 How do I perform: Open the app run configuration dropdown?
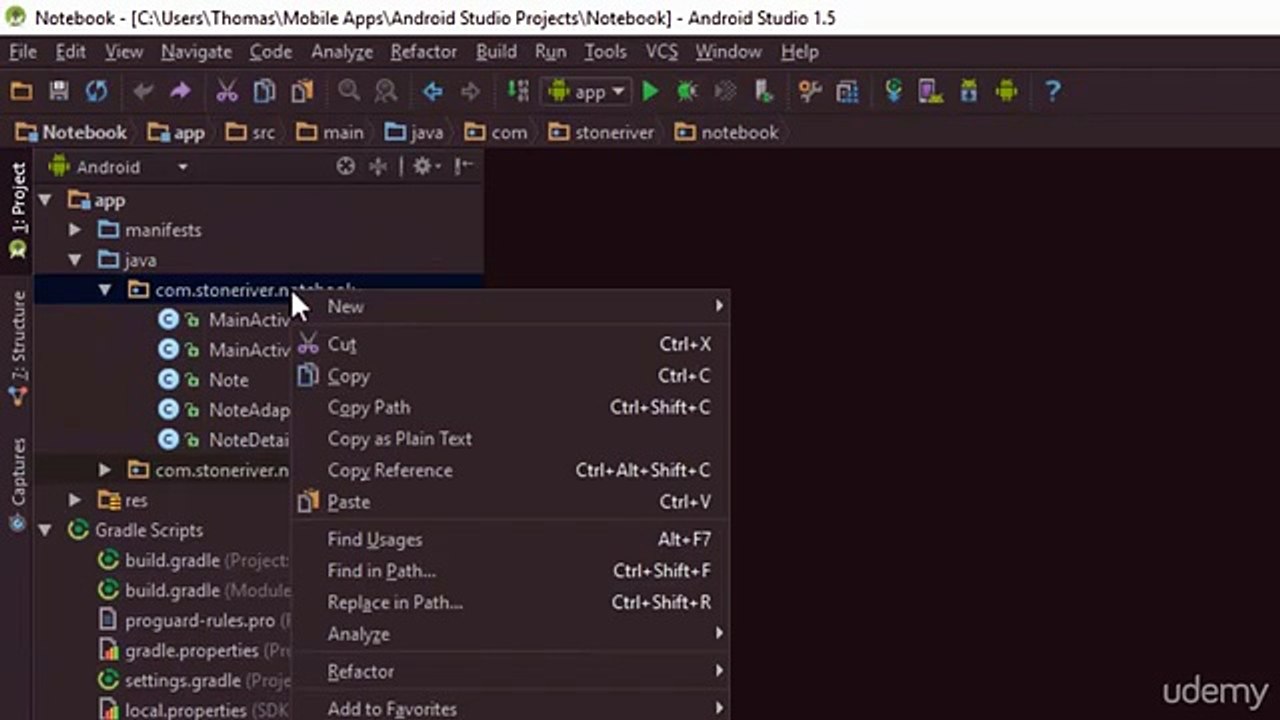pos(586,91)
